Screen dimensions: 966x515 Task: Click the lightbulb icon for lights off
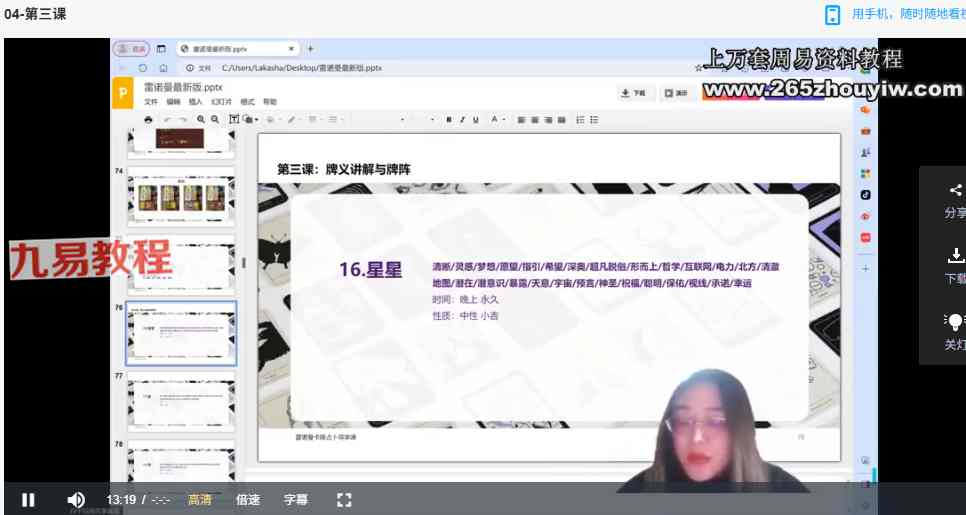point(955,322)
